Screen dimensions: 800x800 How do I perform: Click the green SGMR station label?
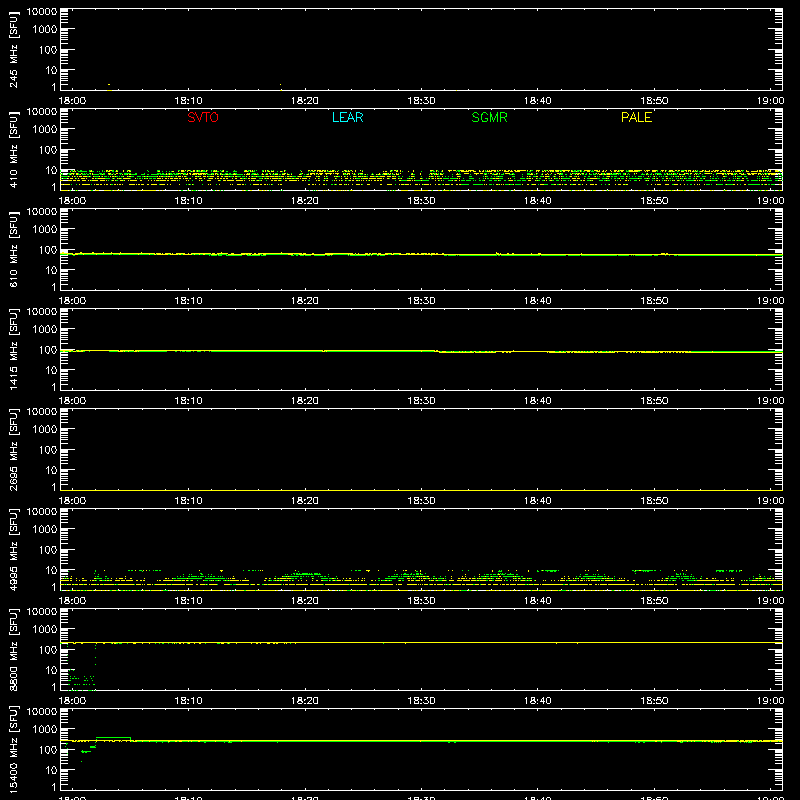(489, 117)
